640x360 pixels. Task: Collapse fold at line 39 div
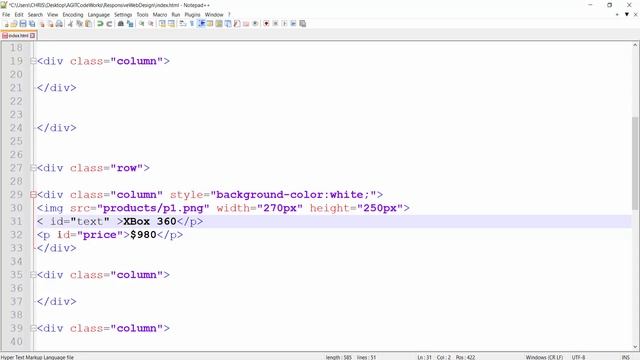[33, 328]
